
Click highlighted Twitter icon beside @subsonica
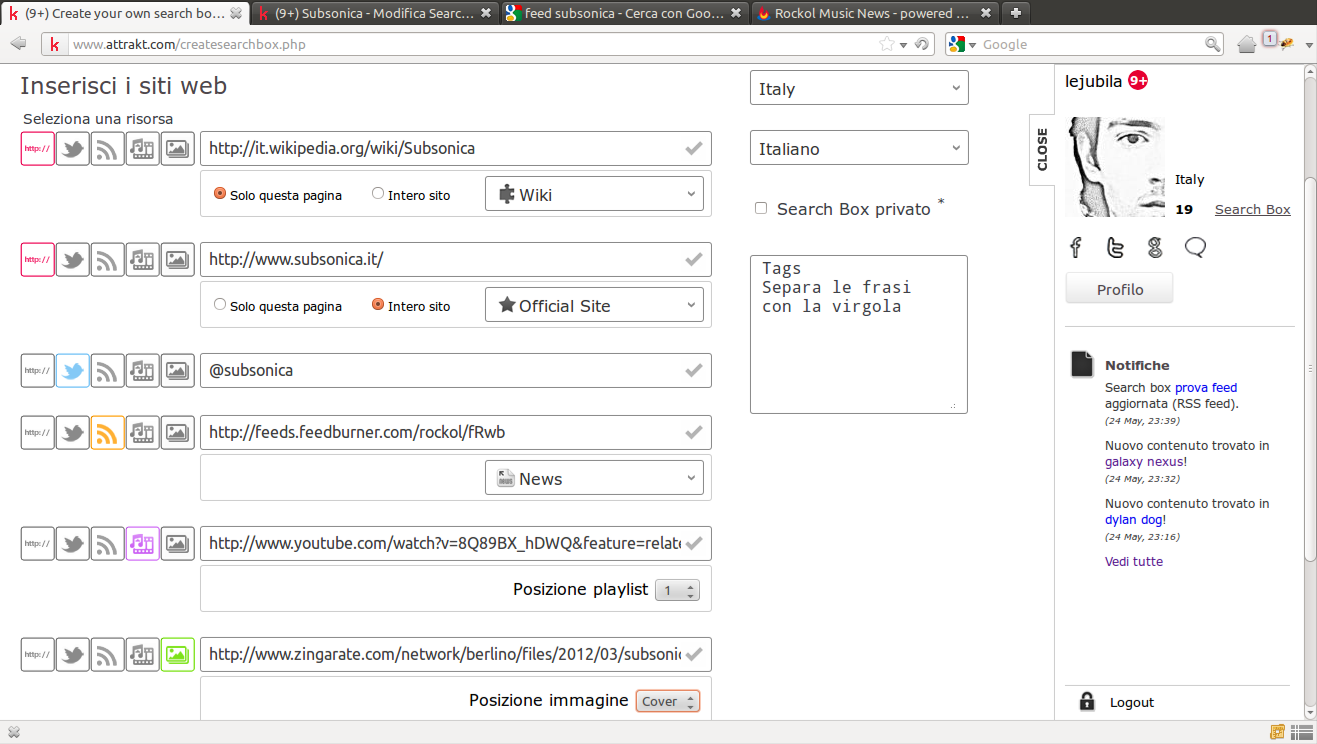click(73, 371)
